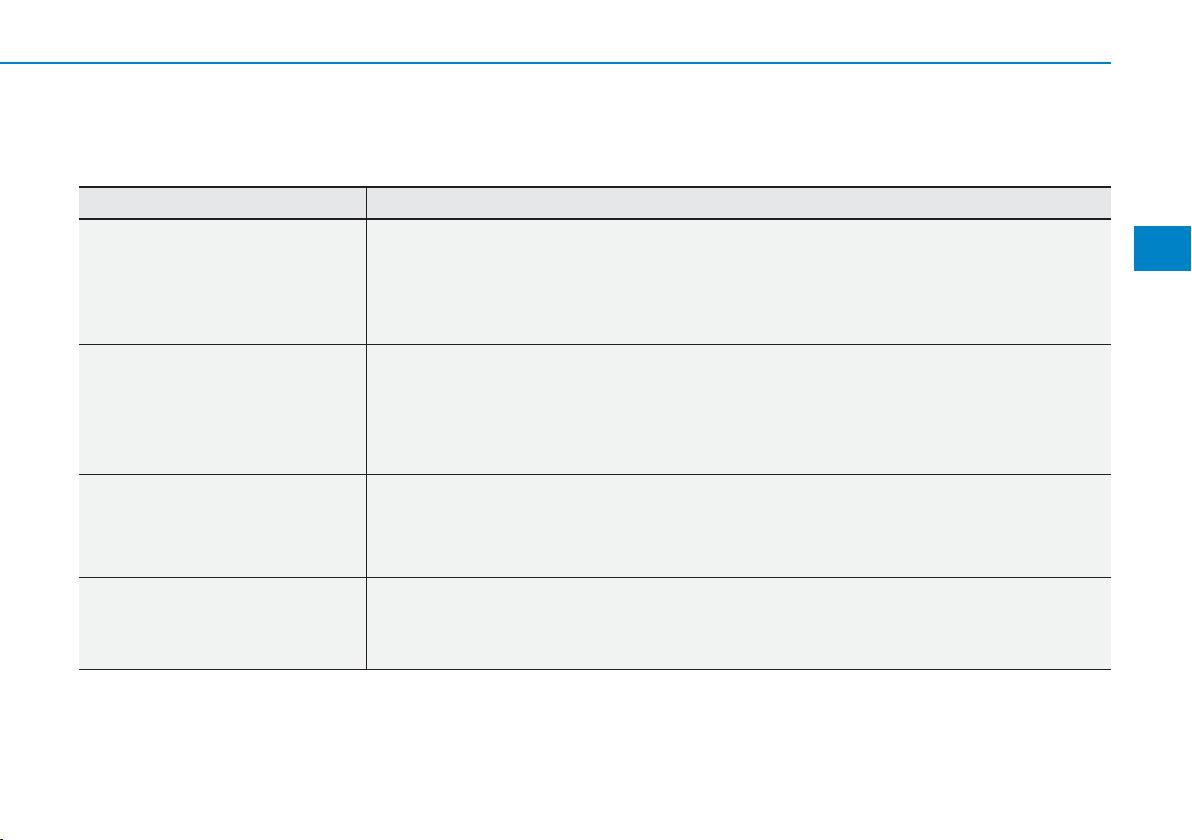
Task: Select the left header cell of table
Action: coord(222,203)
